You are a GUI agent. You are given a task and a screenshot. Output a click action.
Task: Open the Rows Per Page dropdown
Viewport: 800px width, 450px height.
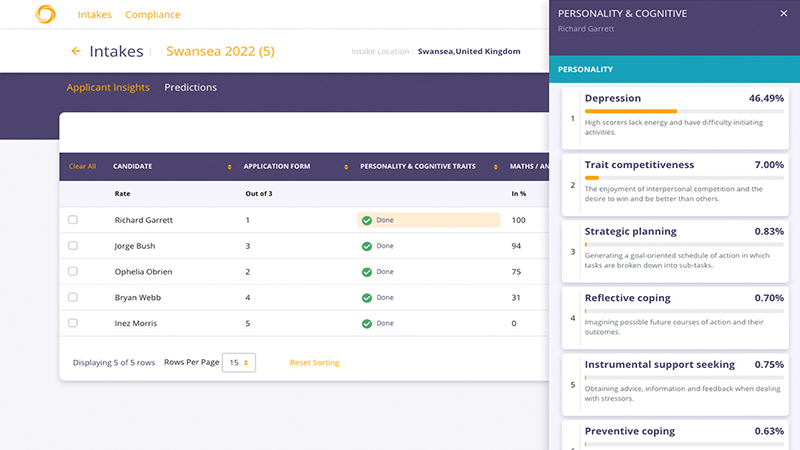click(x=239, y=362)
